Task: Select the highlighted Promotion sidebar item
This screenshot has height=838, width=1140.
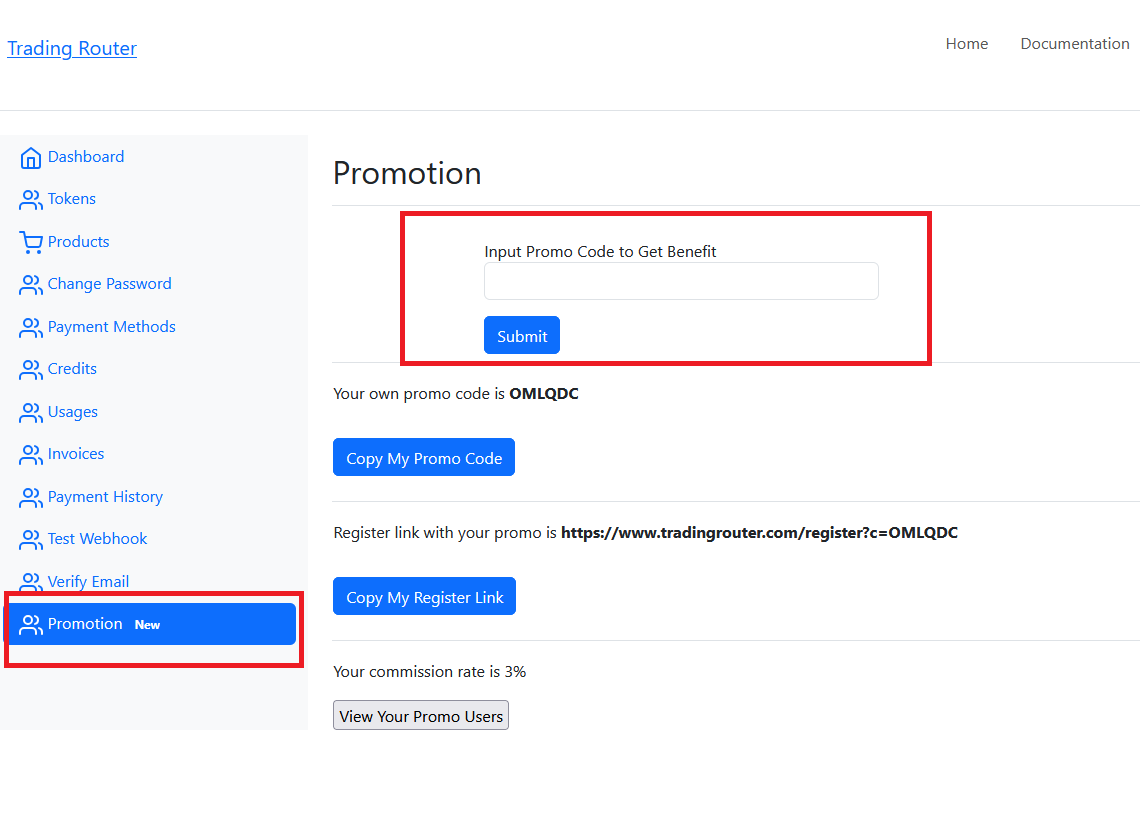Action: (x=150, y=624)
